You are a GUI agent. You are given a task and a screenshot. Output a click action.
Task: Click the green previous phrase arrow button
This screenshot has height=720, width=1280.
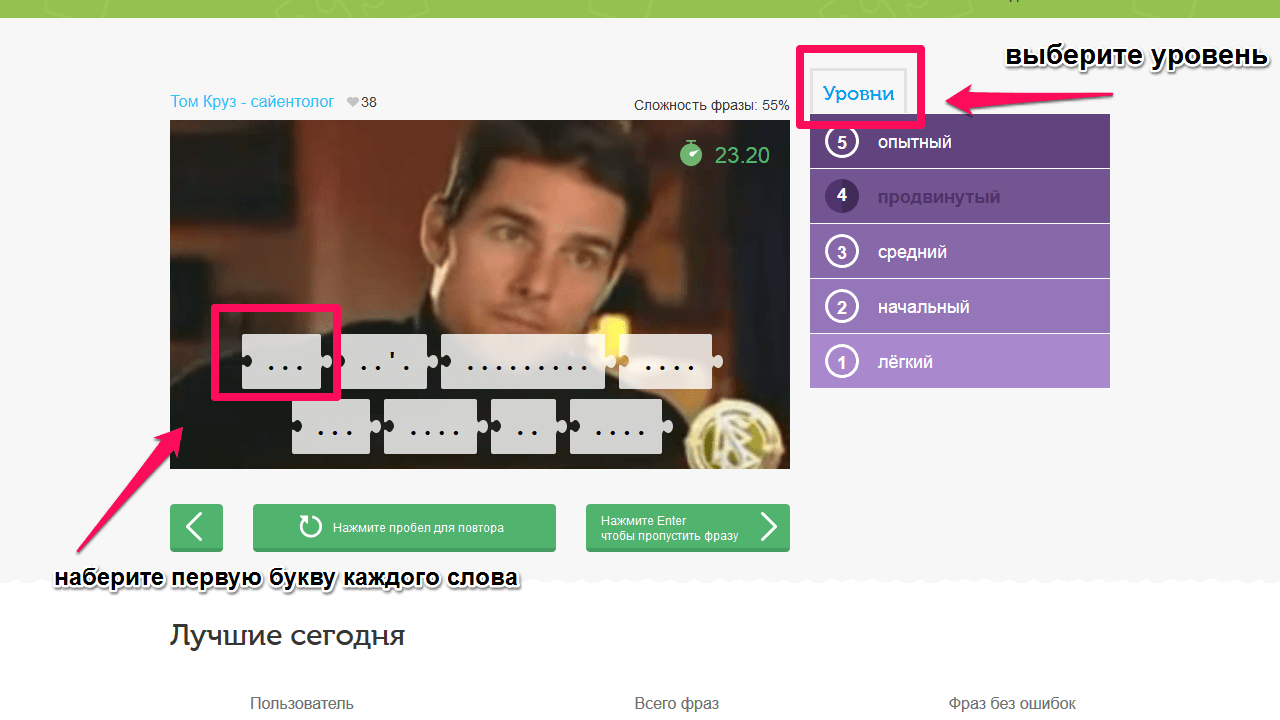pyautogui.click(x=196, y=527)
